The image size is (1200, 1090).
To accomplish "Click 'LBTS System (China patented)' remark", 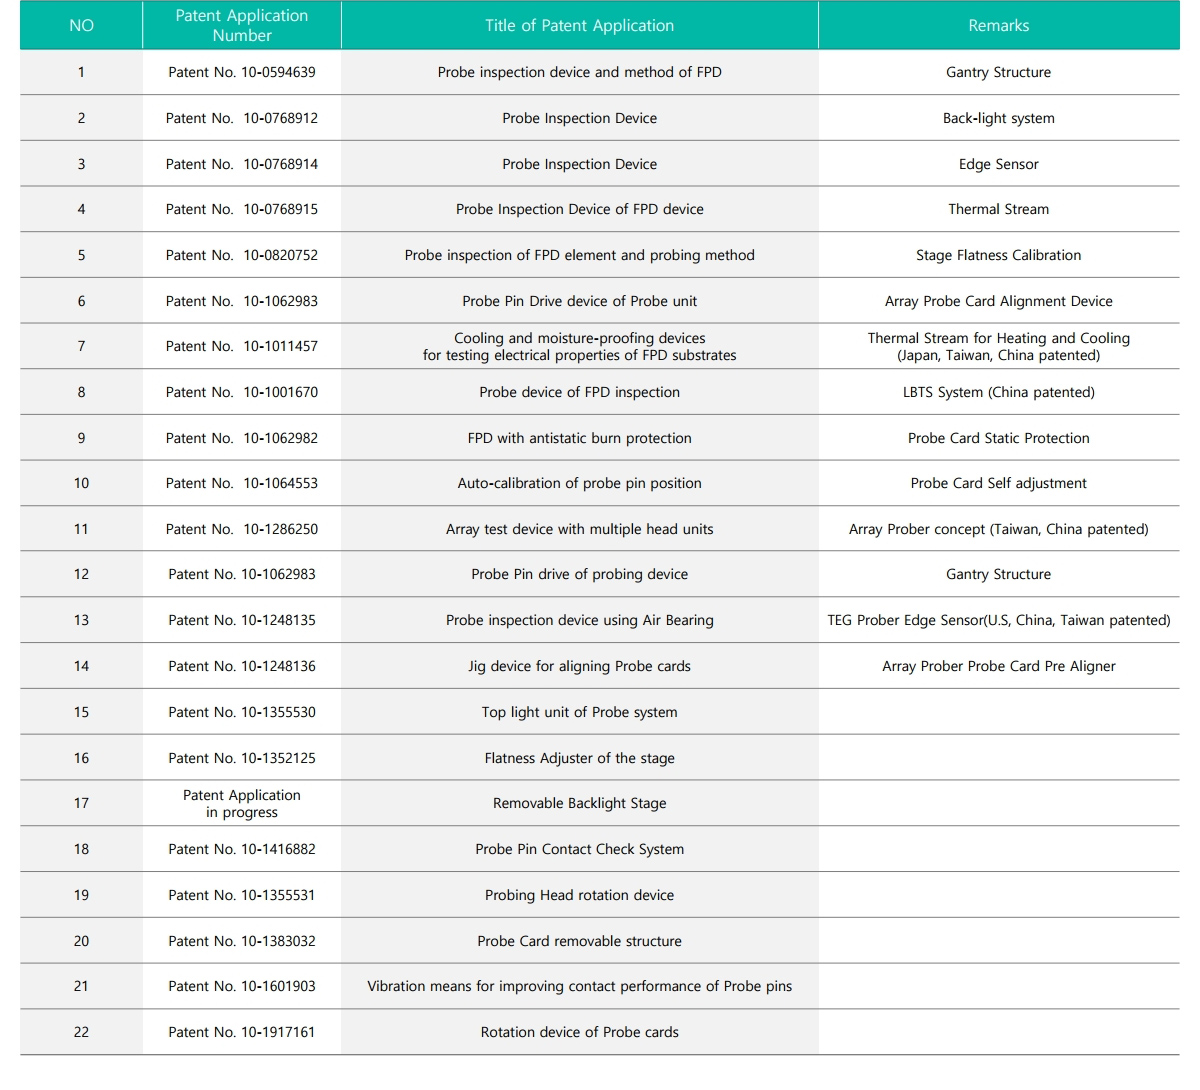I will point(998,392).
